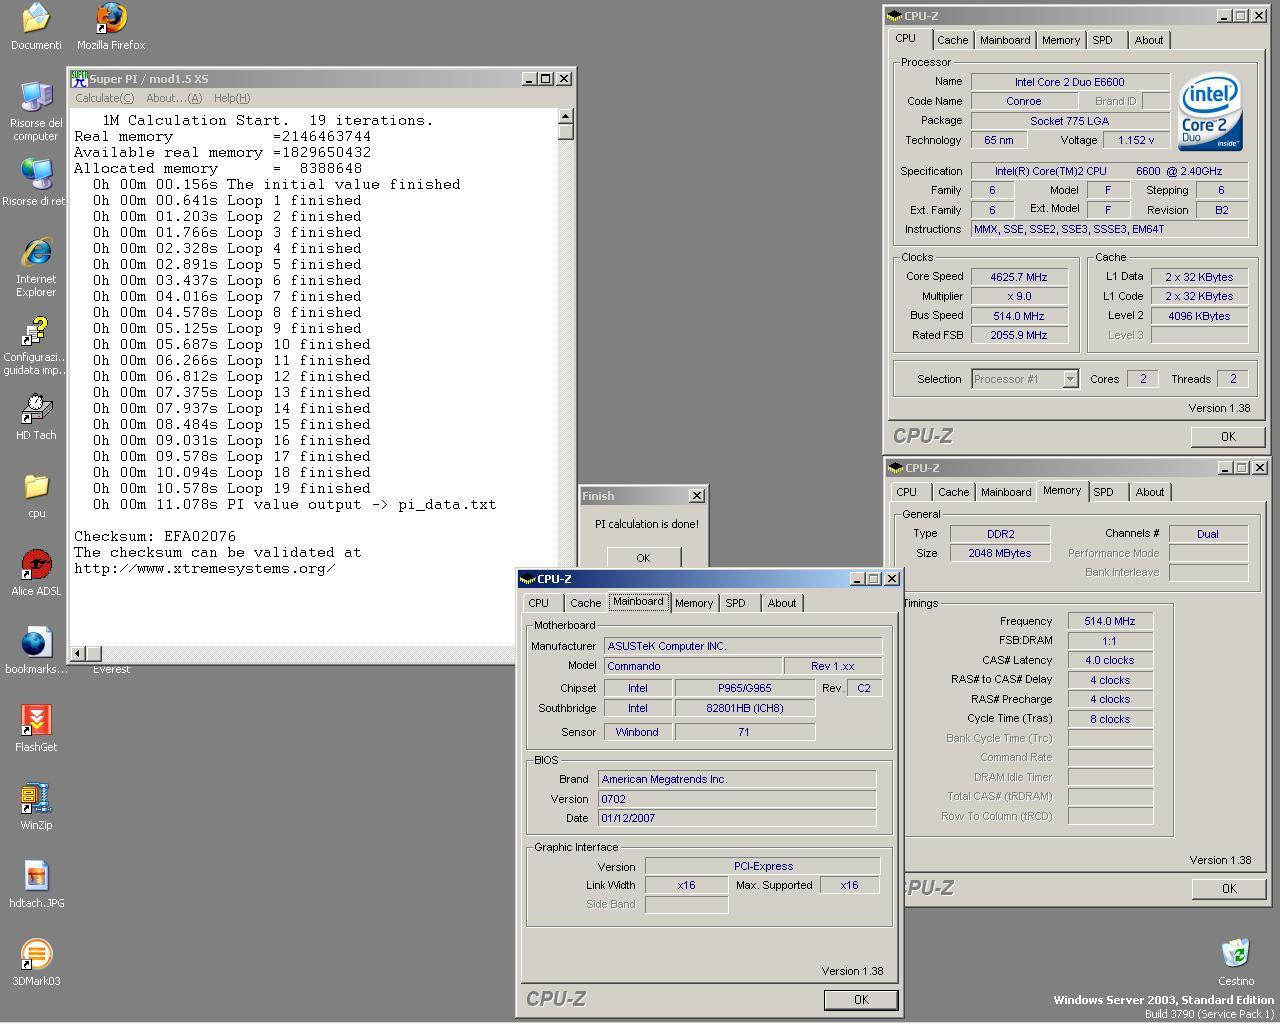
Task: Open About tab in top CPU-Z window
Action: [x=1149, y=40]
